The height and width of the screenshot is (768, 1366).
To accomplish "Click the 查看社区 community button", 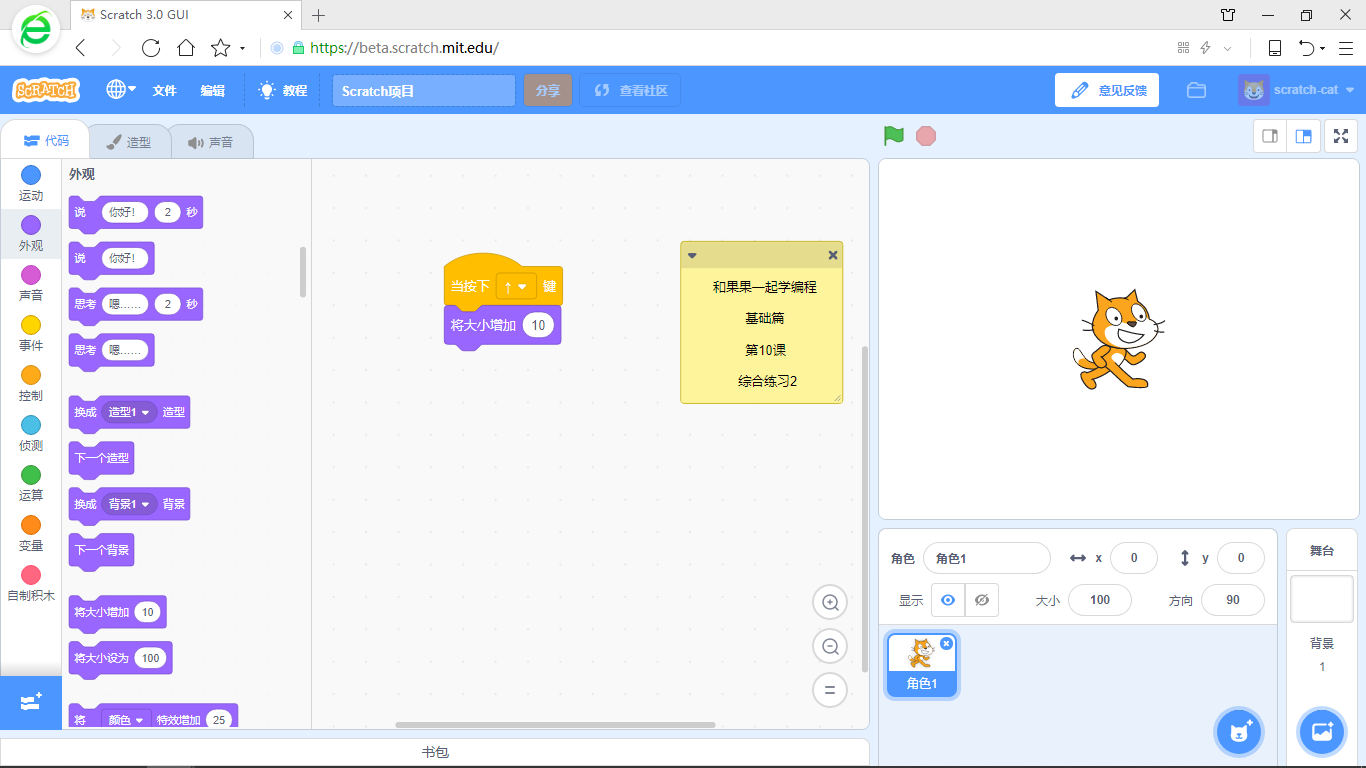I will point(630,90).
